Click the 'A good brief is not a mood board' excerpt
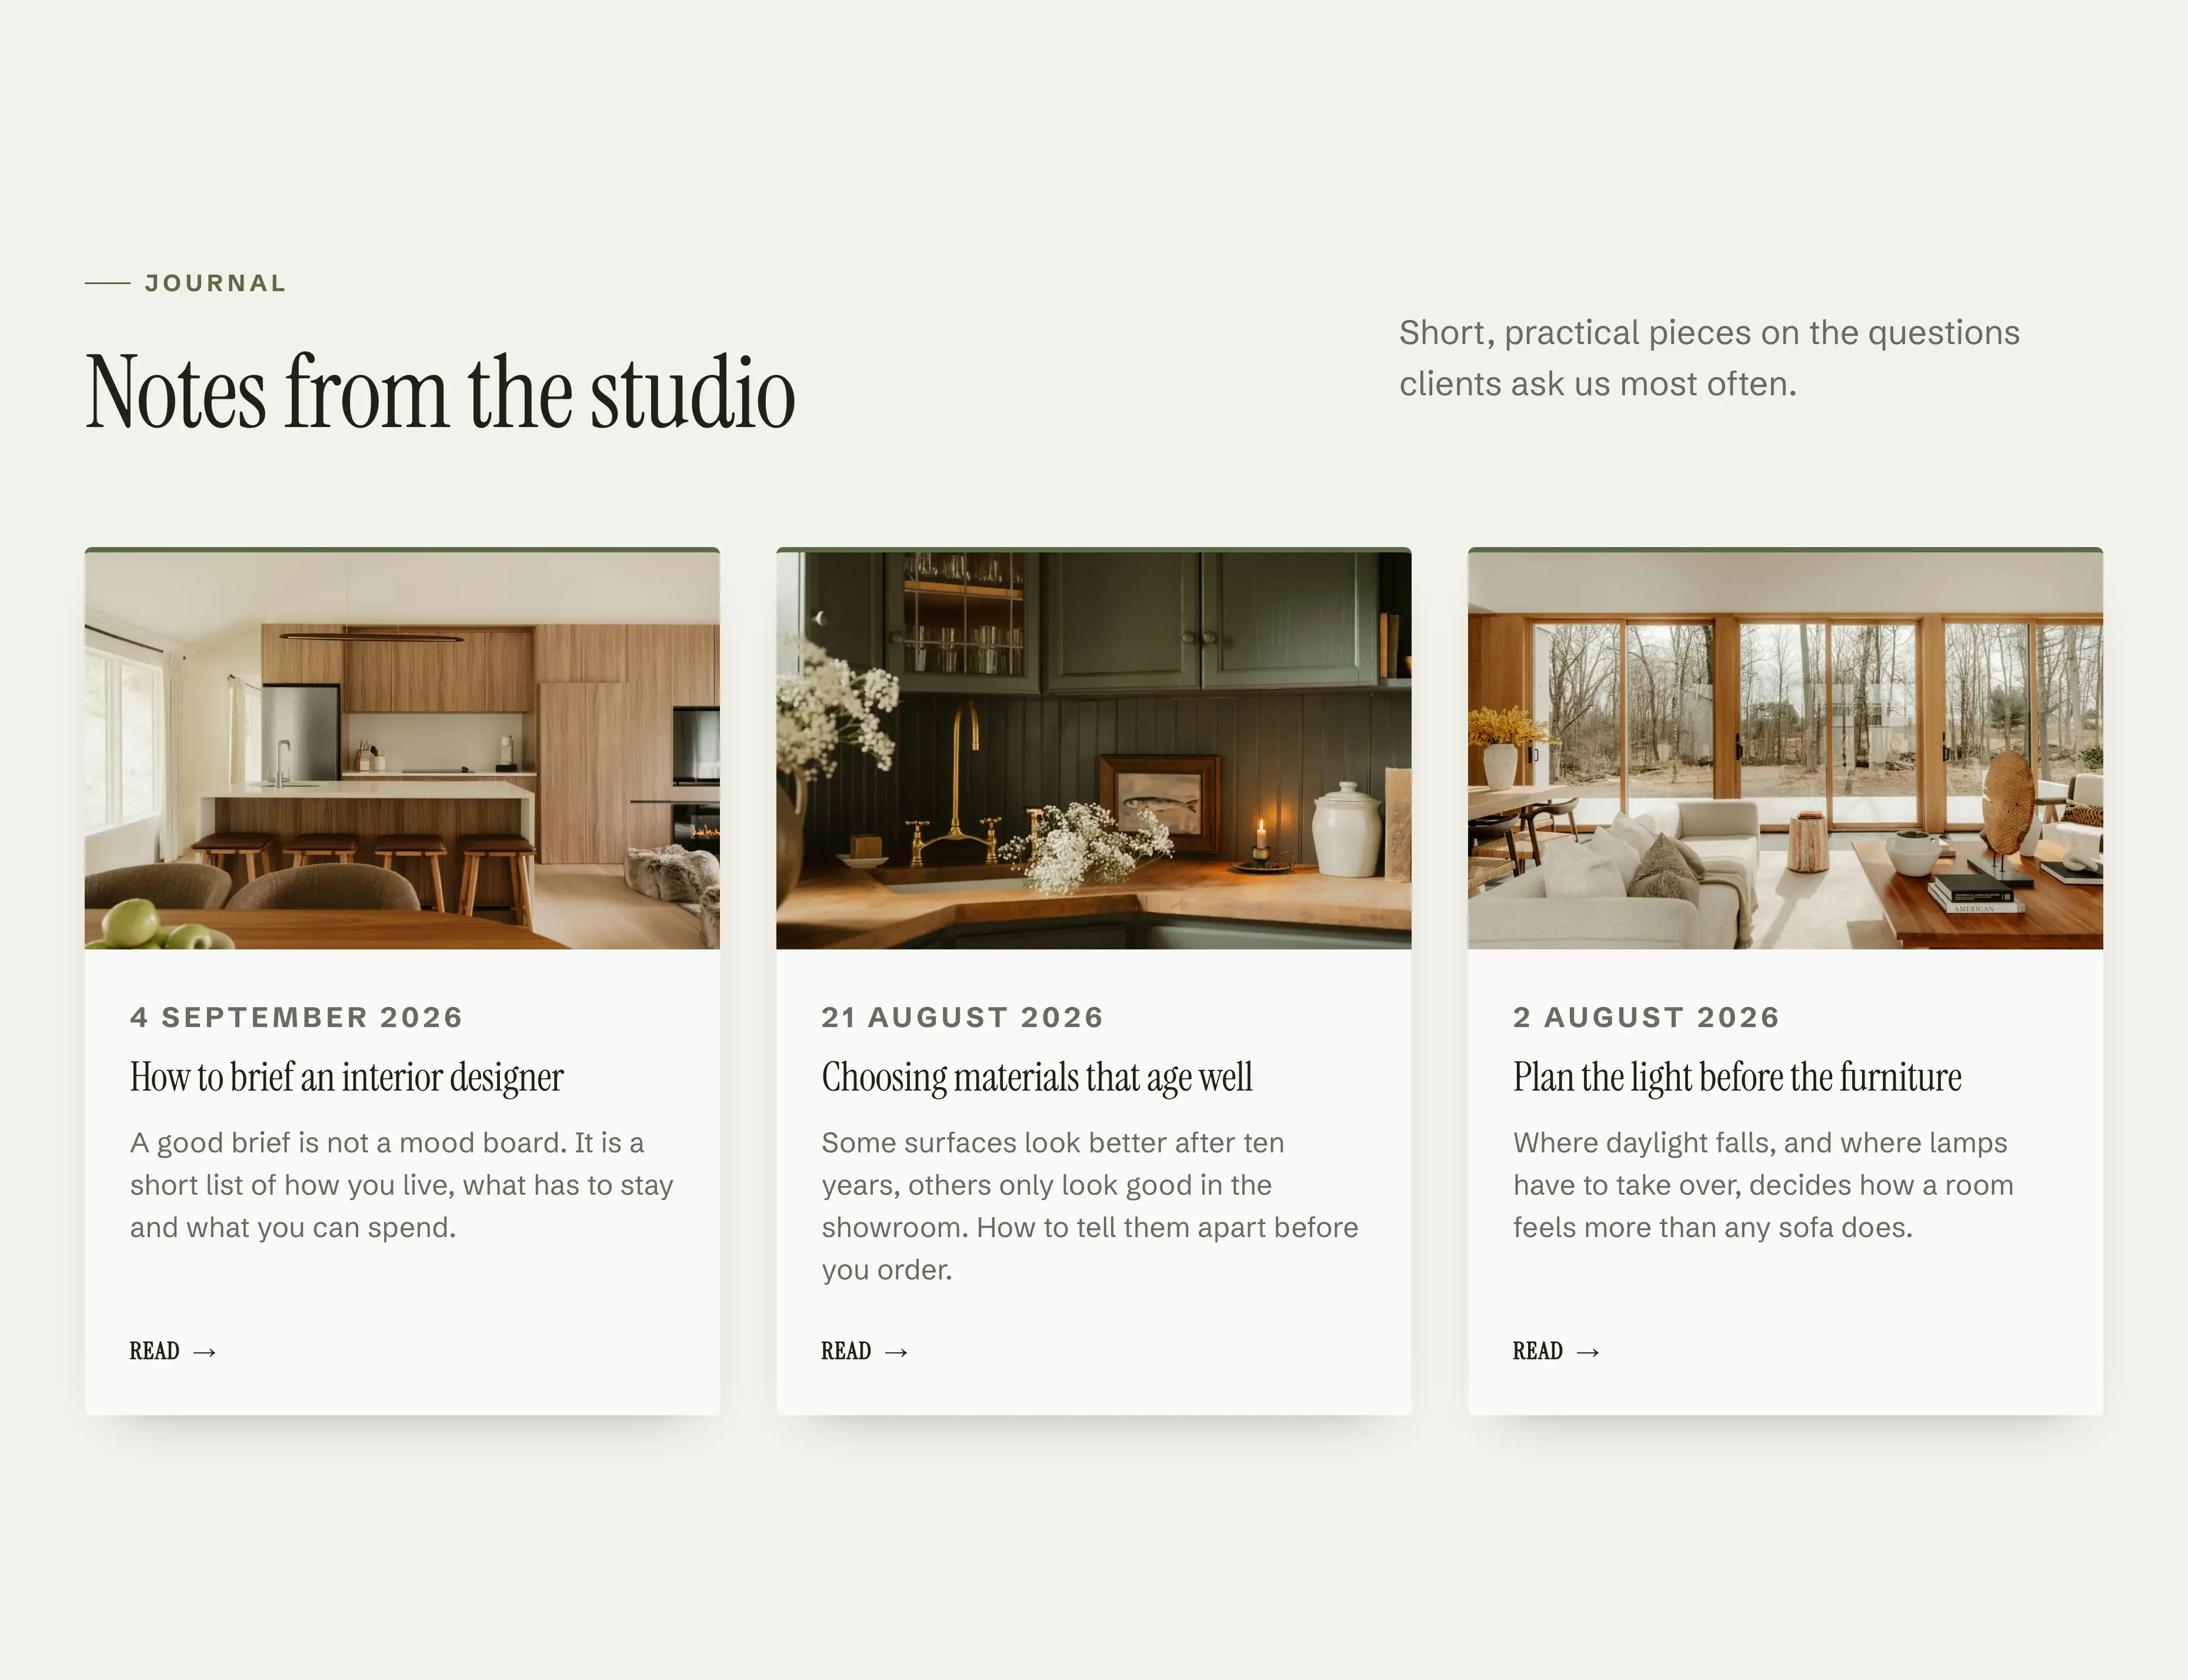Viewport: 2188px width, 1680px height. (402, 1185)
